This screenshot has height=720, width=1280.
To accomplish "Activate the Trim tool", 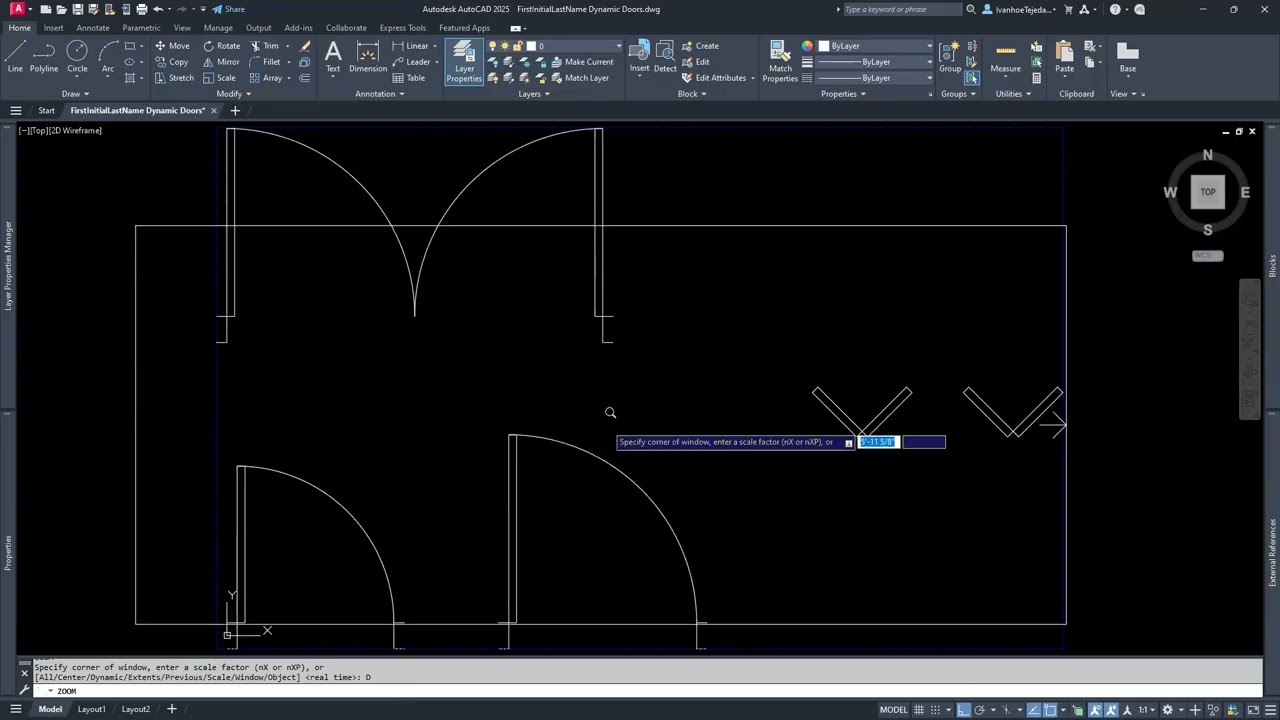I will point(264,46).
